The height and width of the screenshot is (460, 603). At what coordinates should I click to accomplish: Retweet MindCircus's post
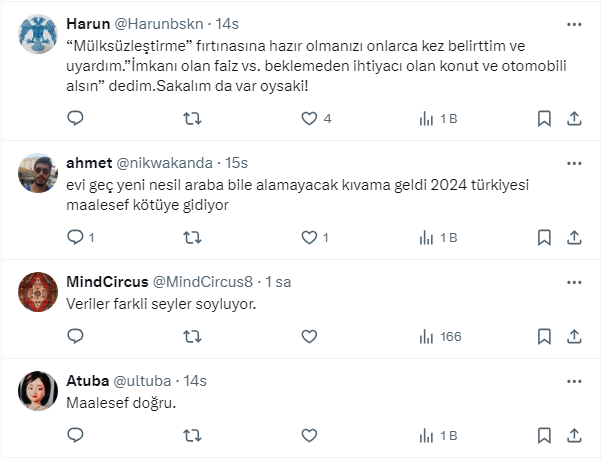[x=193, y=336]
